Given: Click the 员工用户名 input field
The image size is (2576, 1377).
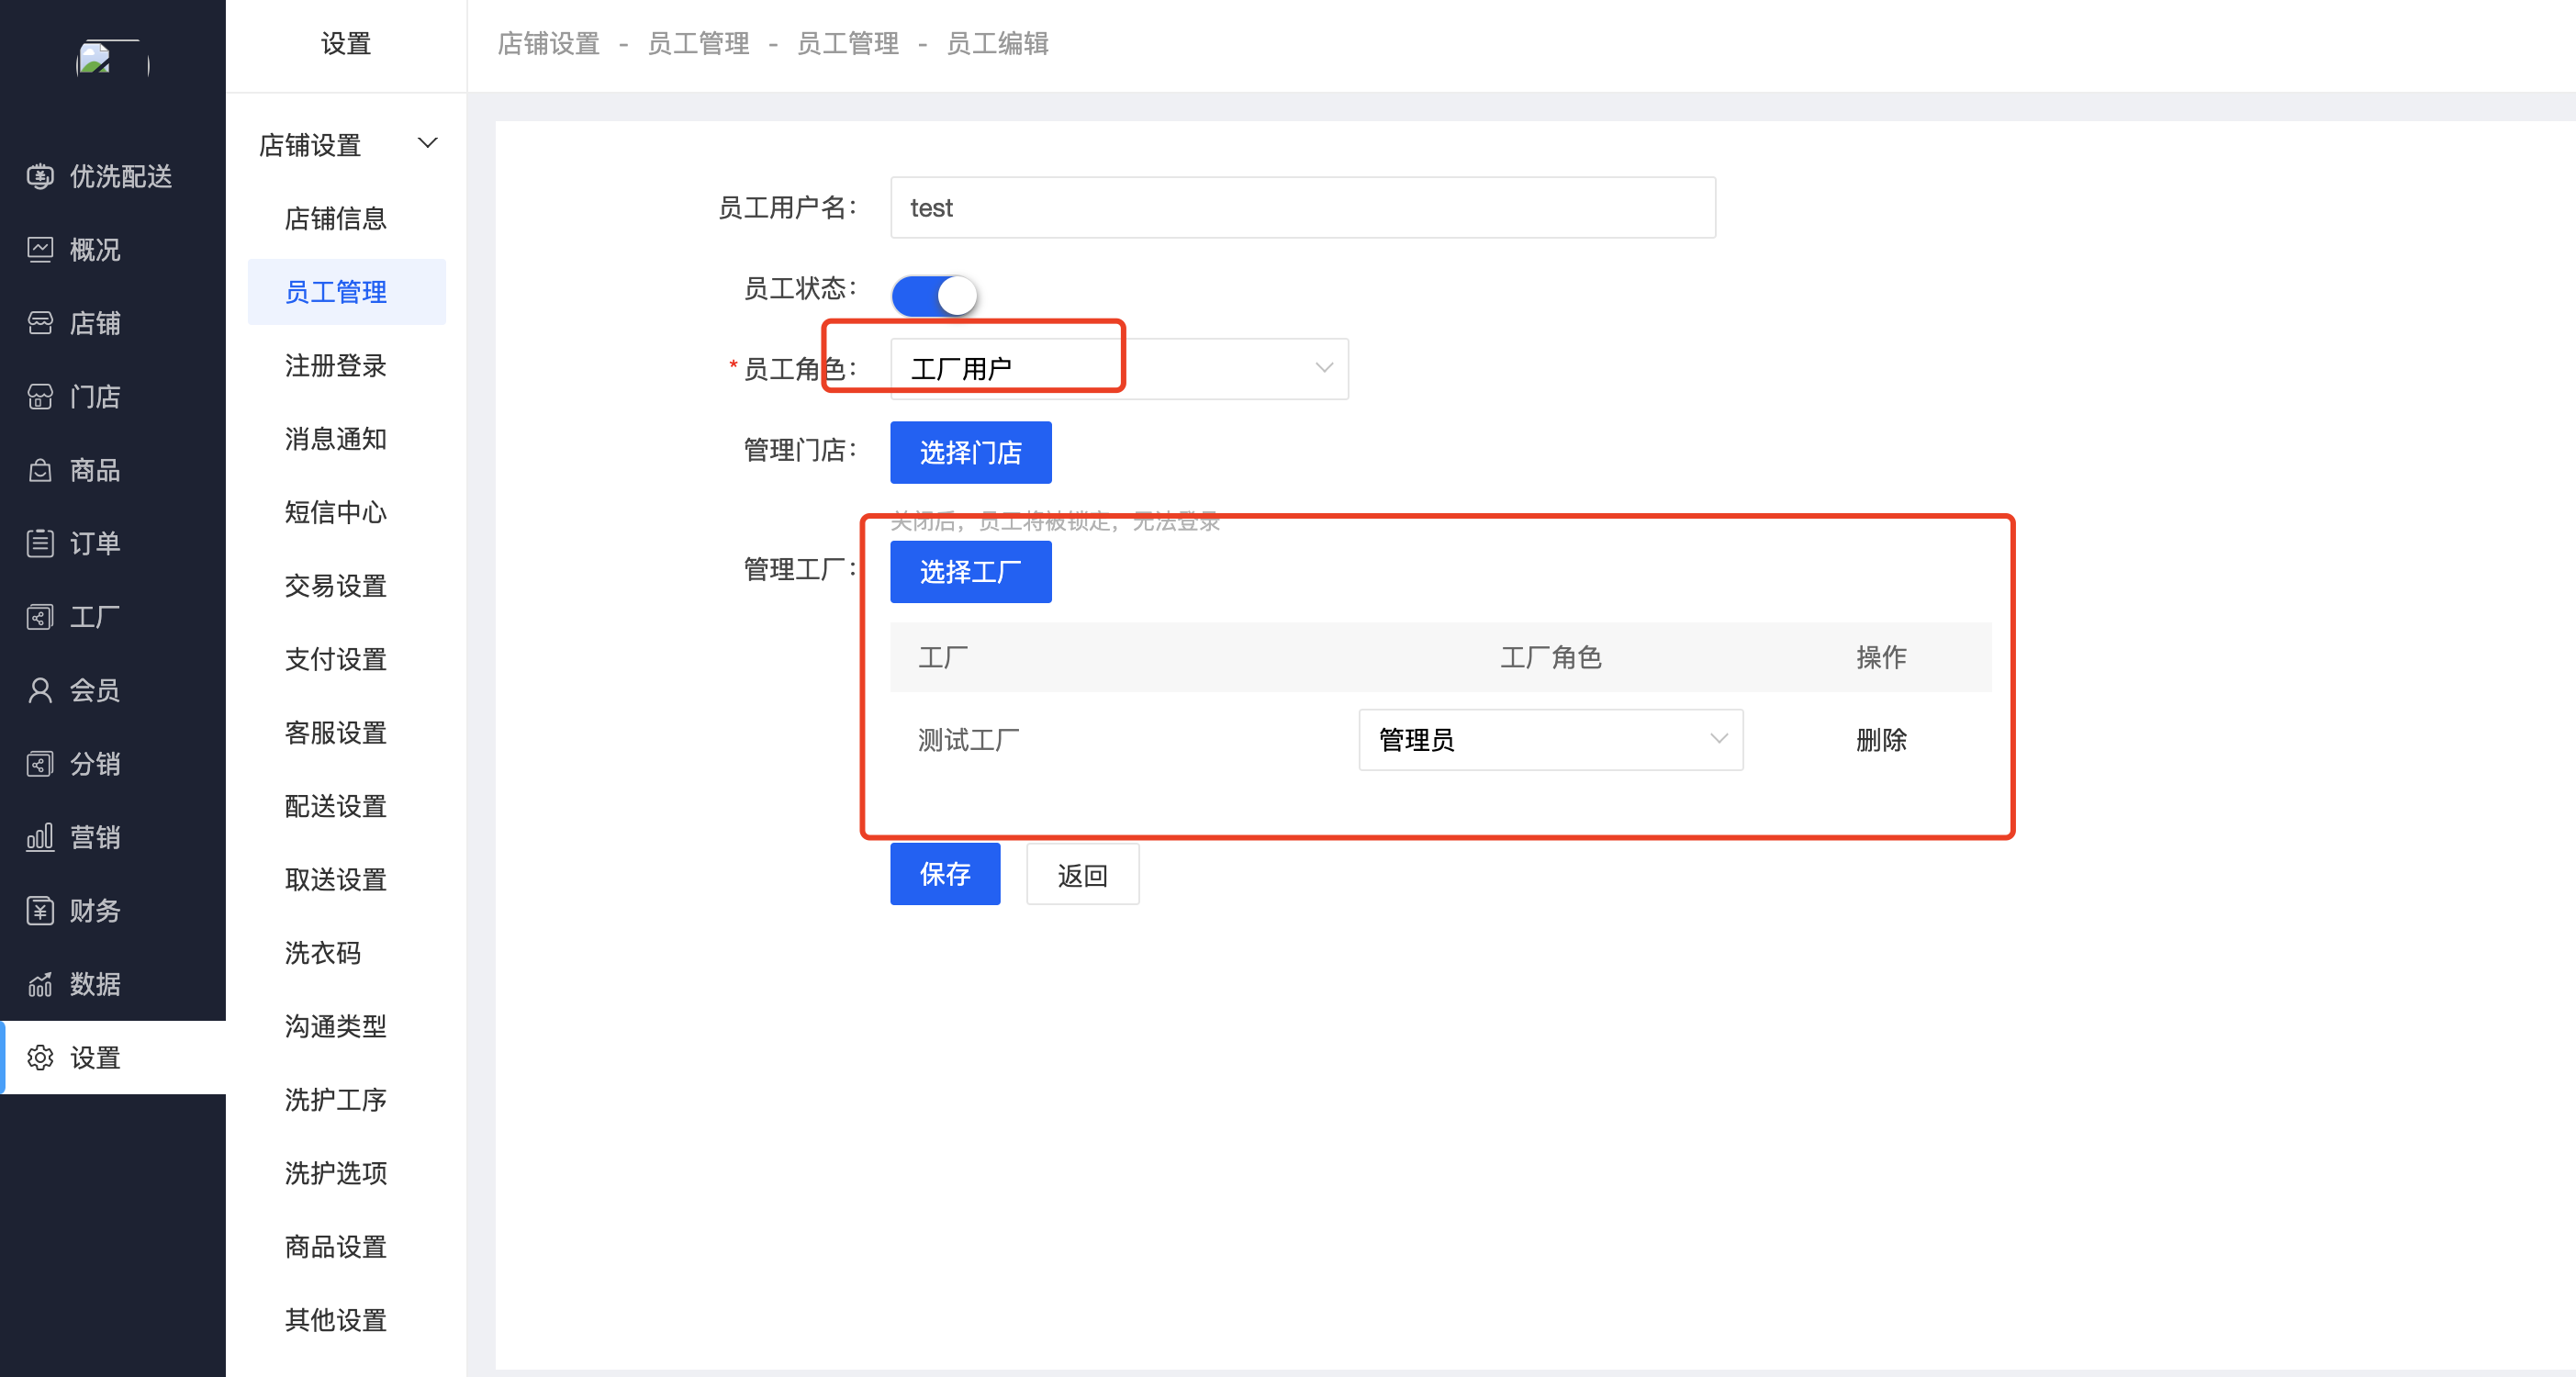Looking at the screenshot, I should click(1302, 208).
